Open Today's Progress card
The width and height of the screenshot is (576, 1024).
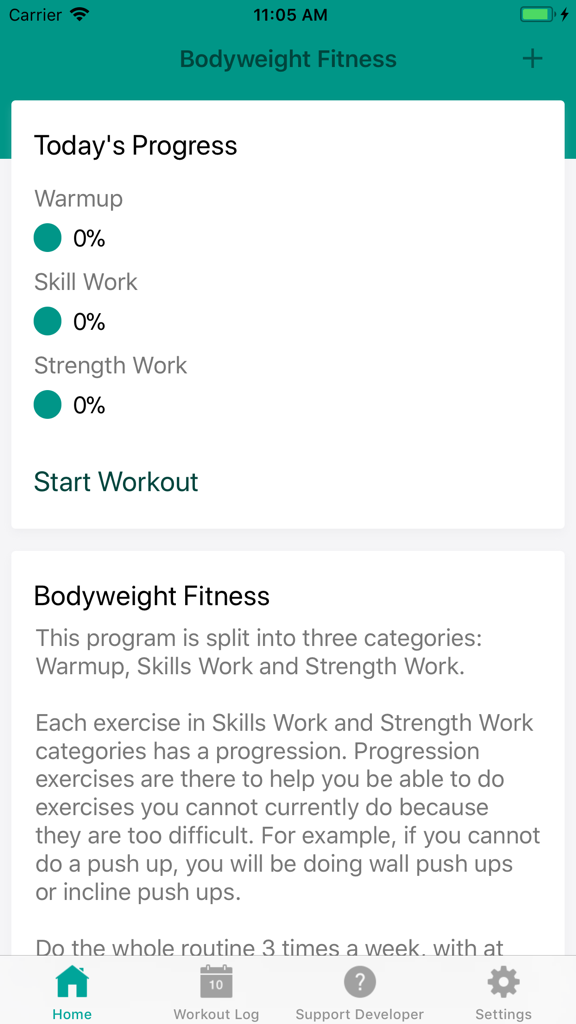[x=135, y=145]
